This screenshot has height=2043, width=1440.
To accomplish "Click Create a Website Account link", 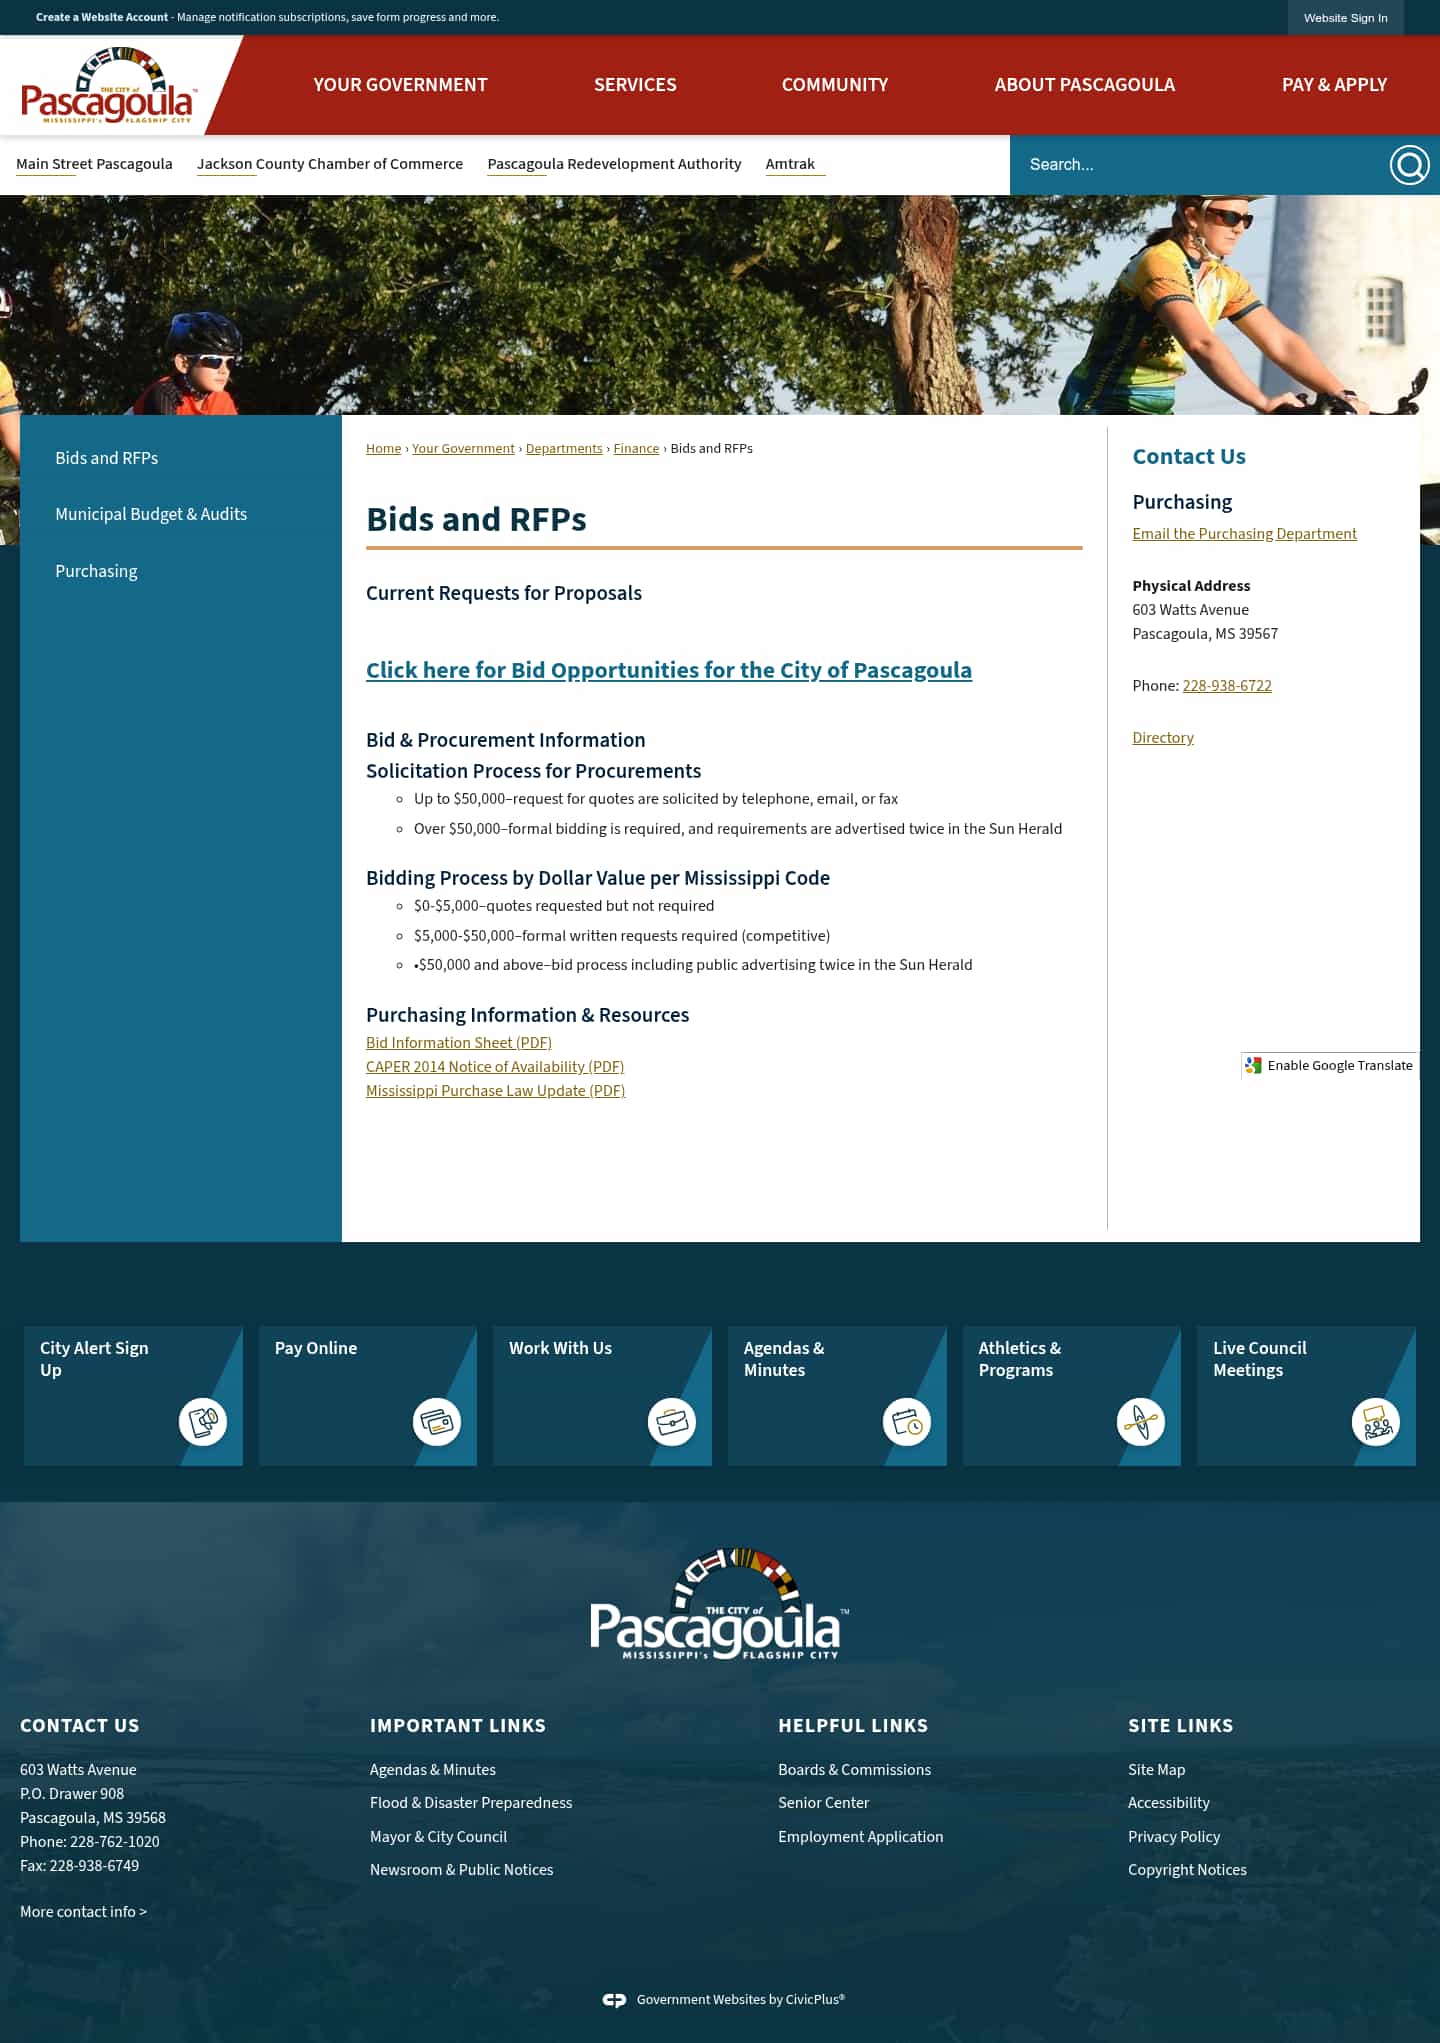I will [x=102, y=17].
